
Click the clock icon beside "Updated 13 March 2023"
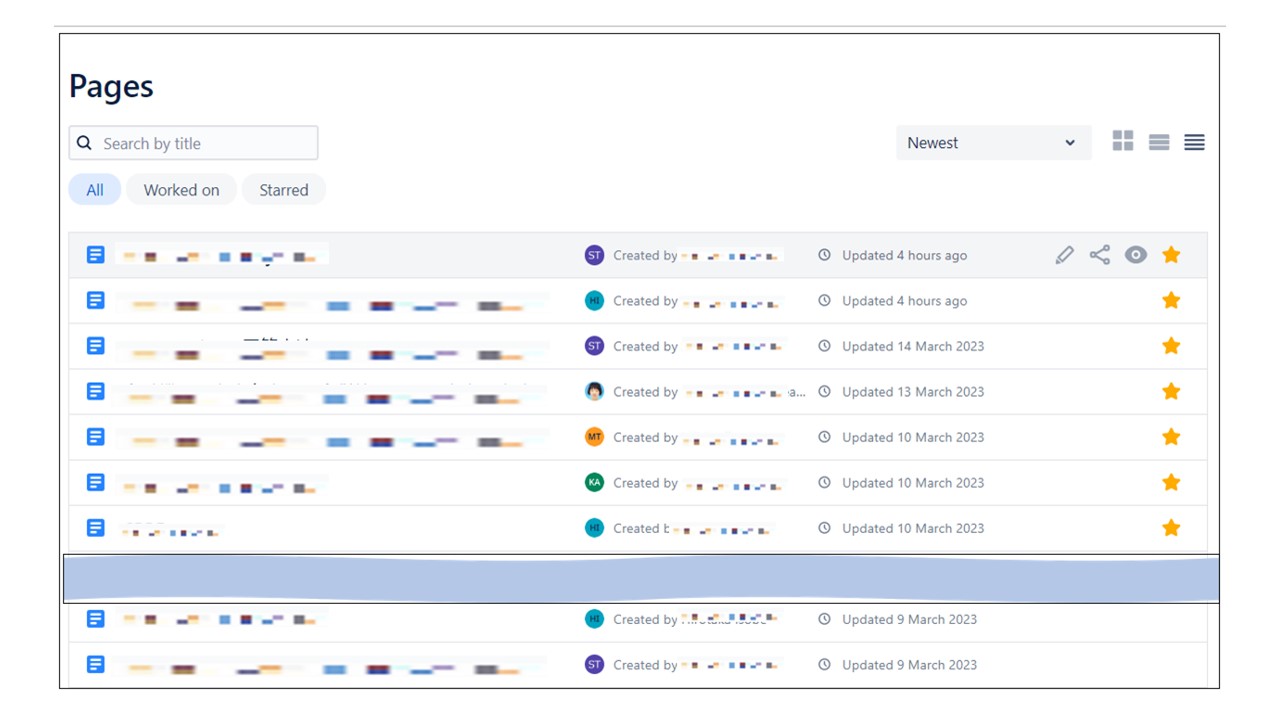click(825, 392)
